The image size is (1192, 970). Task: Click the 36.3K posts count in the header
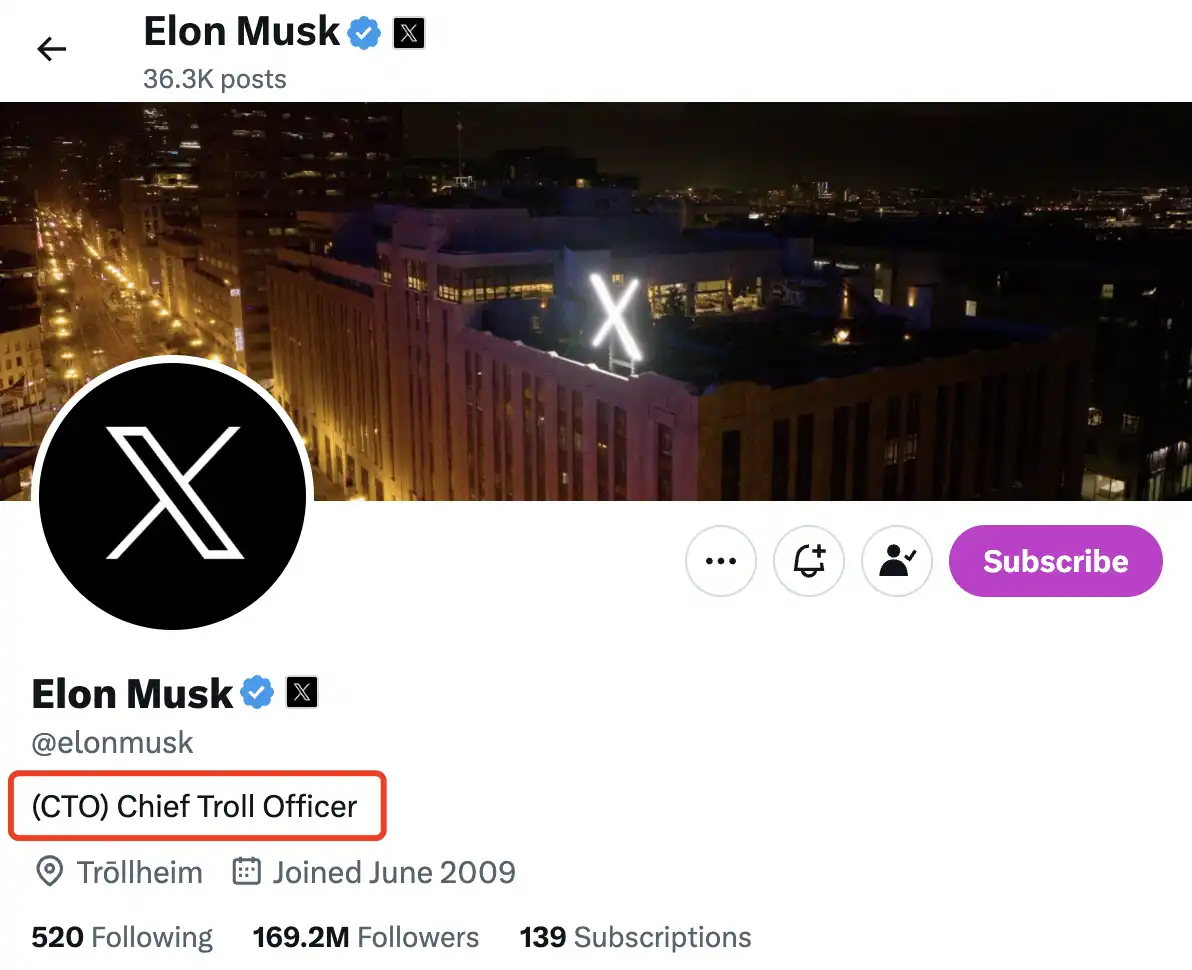[215, 79]
